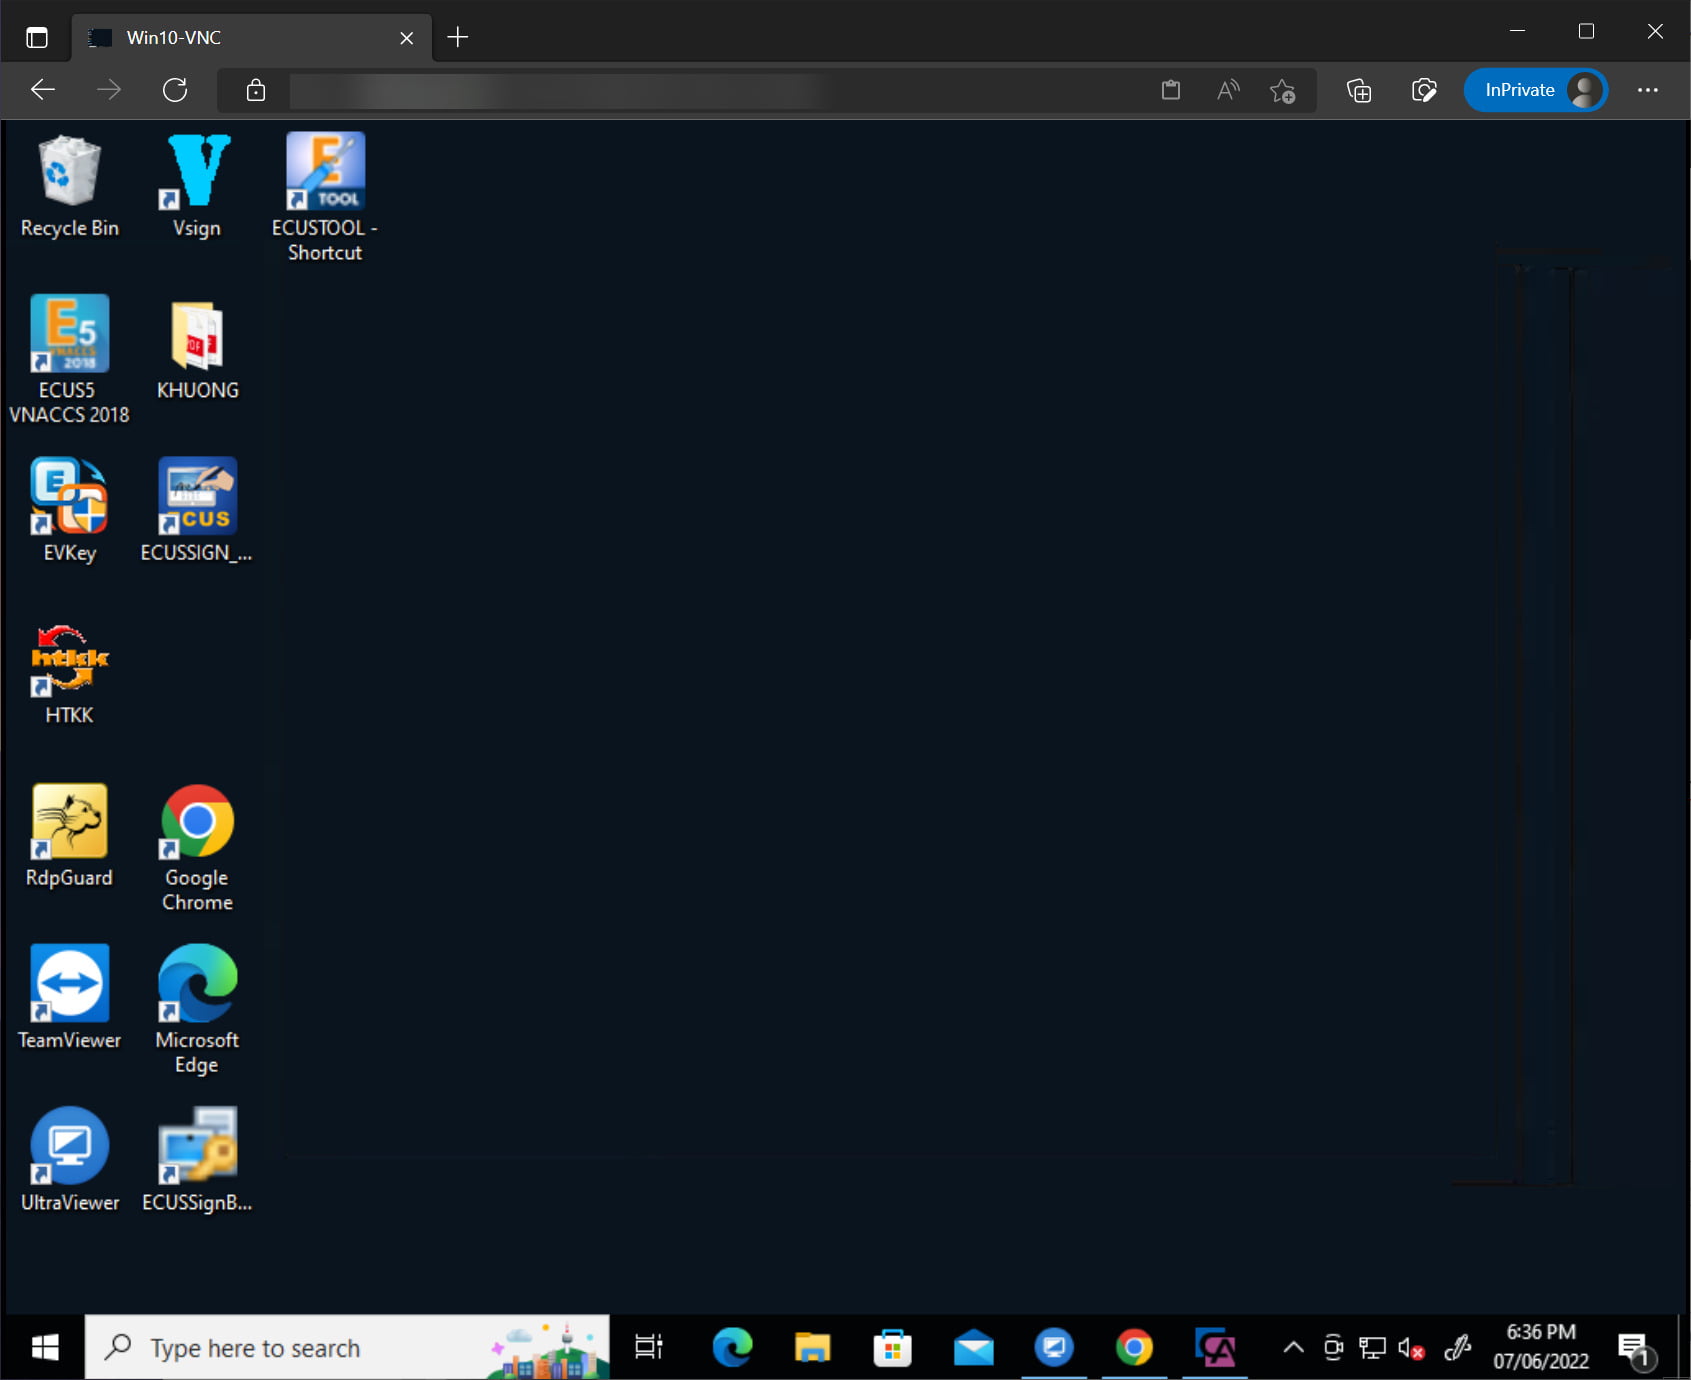This screenshot has height=1380, width=1691.
Task: Click the Recycle Bin icon
Action: click(x=69, y=186)
